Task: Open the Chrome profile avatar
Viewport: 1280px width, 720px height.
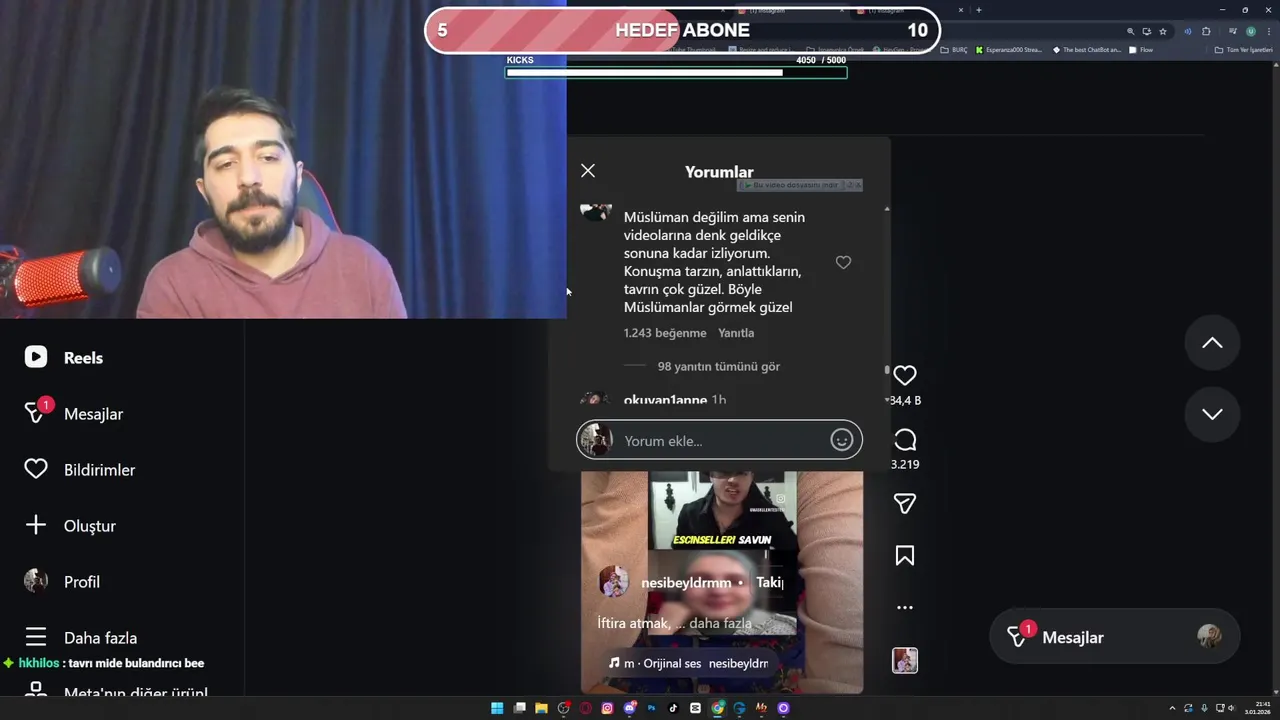Action: point(1251,32)
